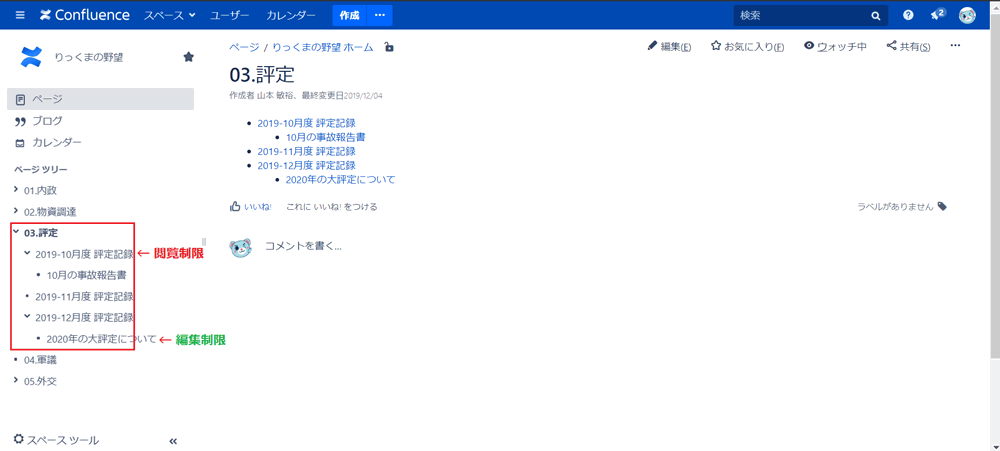The image size is (1000, 451).
Task: Star the りっくまの野望 space
Action: tap(188, 57)
